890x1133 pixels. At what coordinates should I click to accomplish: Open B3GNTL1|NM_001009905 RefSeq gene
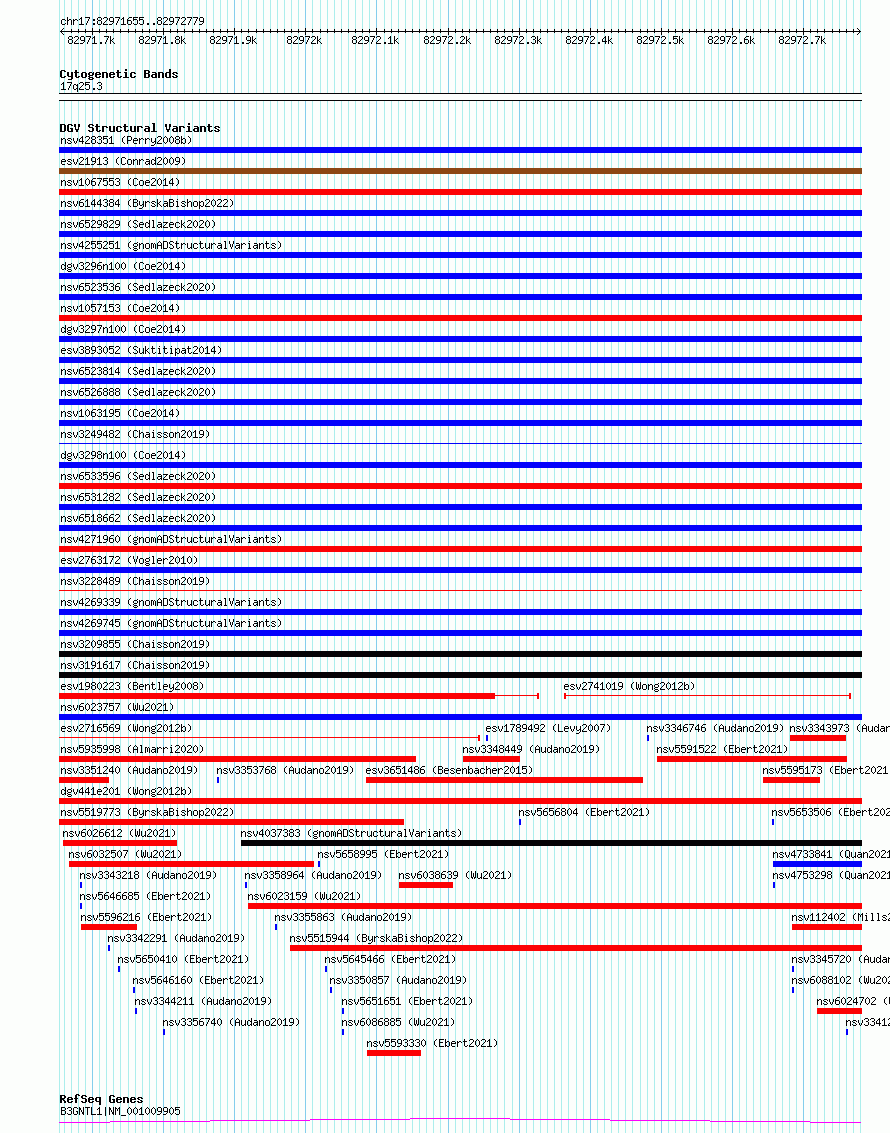120,1110
